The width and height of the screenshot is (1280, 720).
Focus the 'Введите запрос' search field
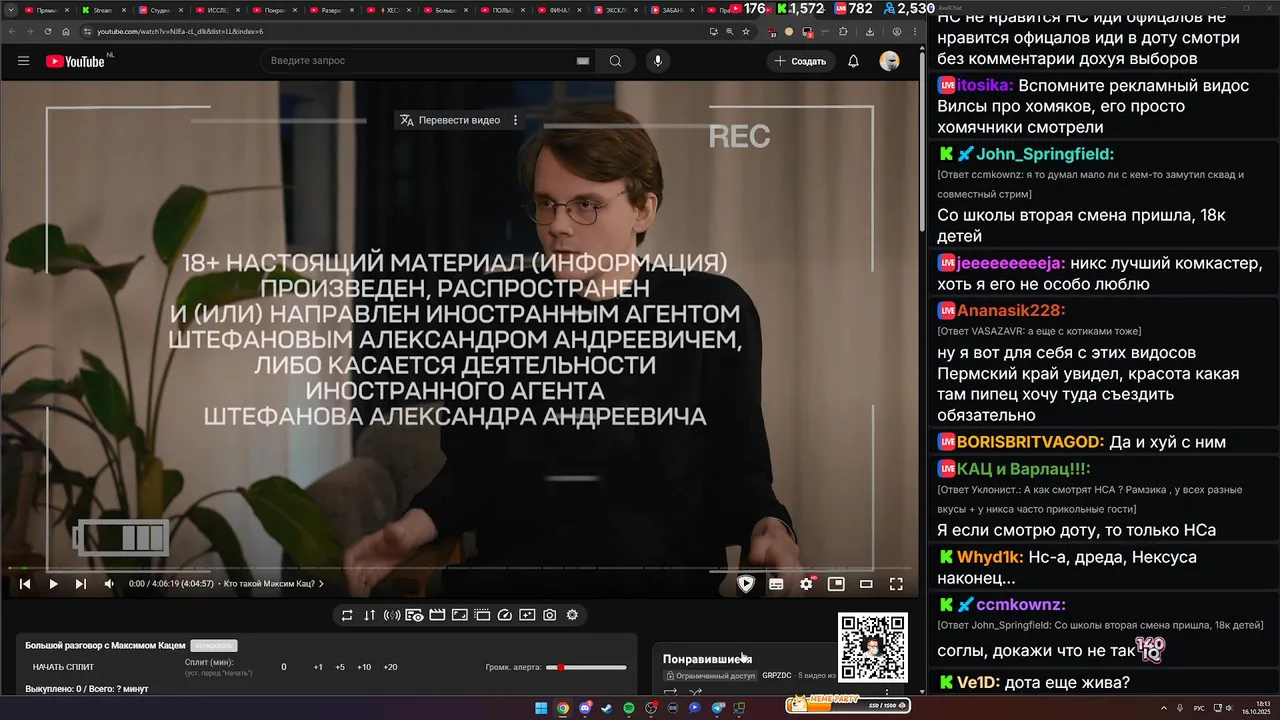420,61
